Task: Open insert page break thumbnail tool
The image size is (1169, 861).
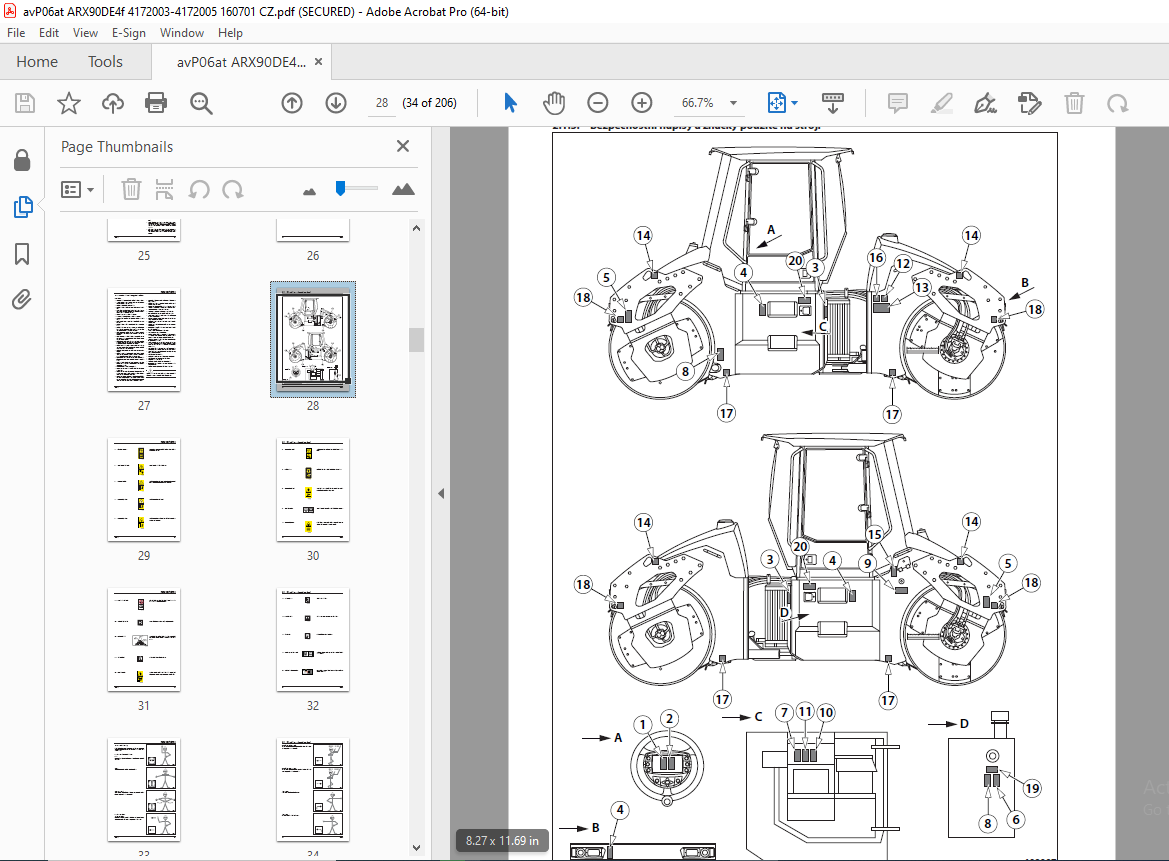Action: [164, 189]
